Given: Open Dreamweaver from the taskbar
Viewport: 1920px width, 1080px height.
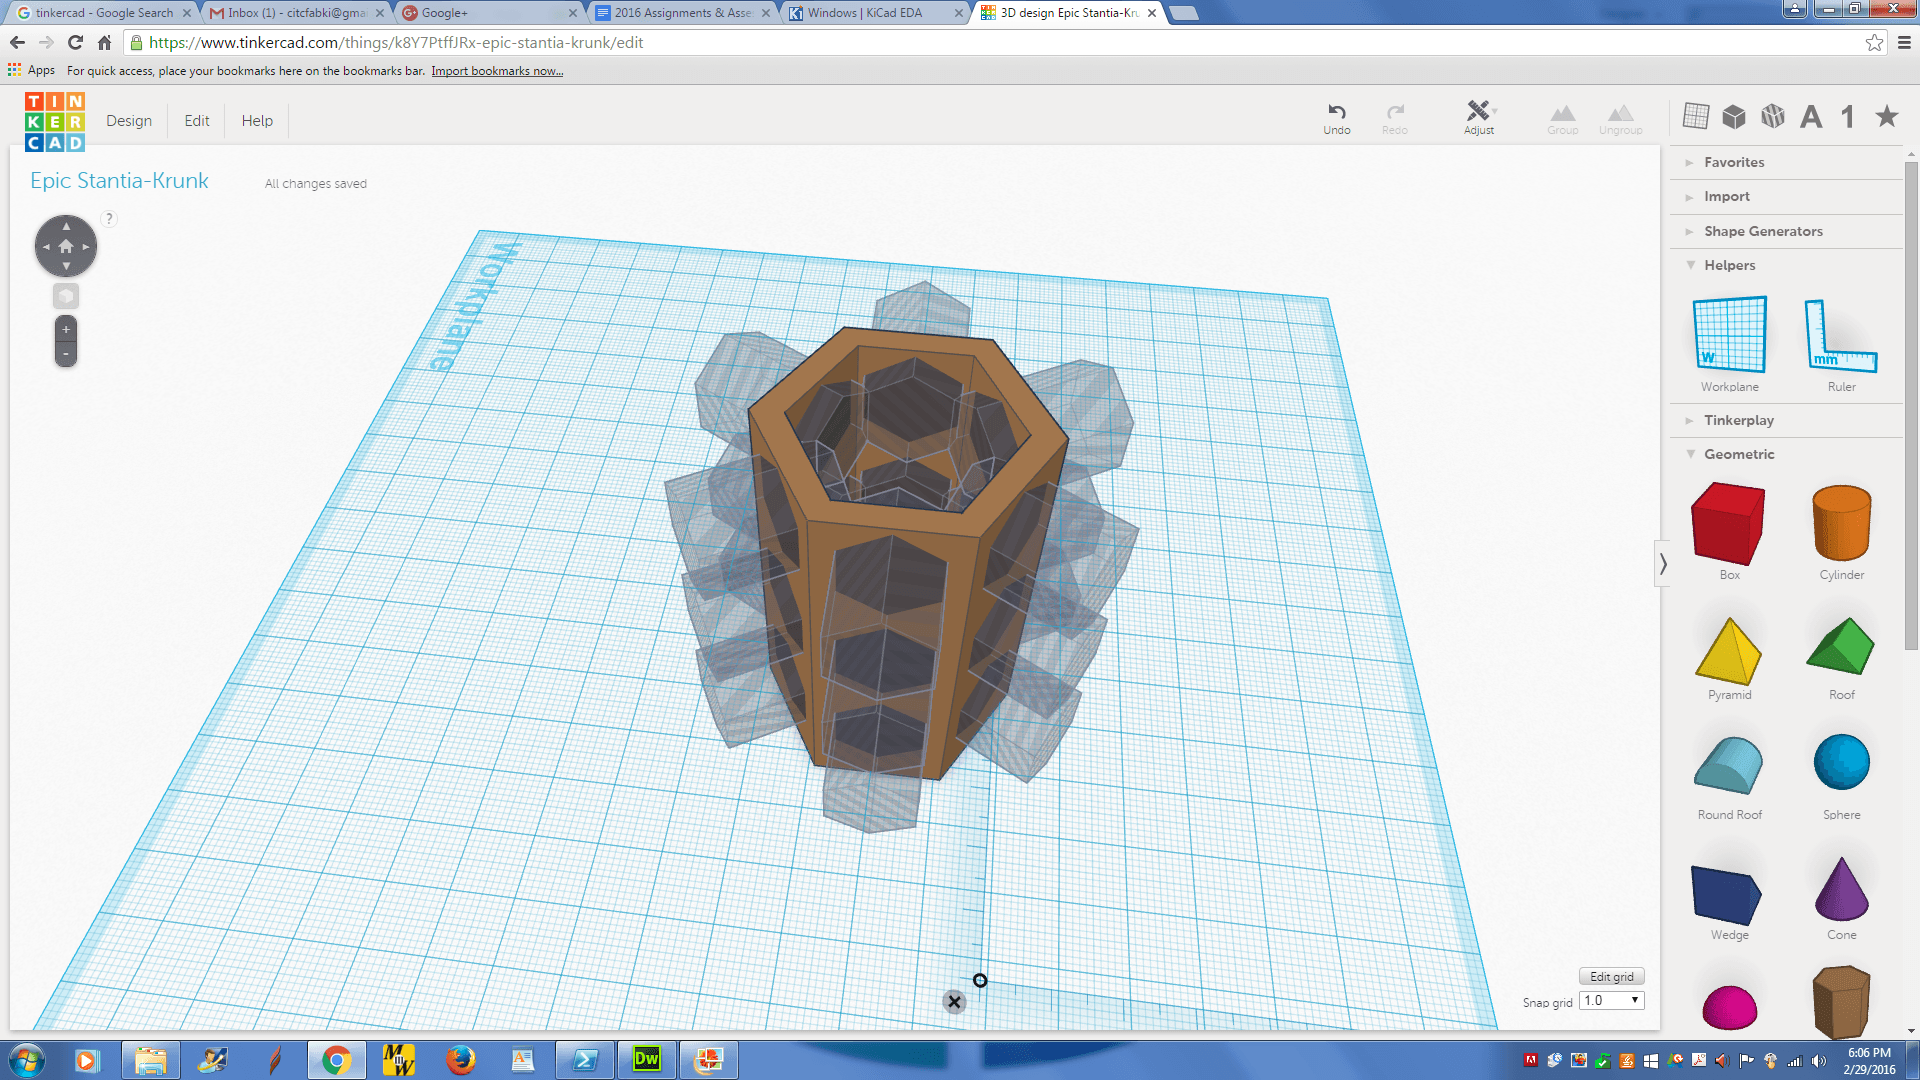Looking at the screenshot, I should [647, 1060].
